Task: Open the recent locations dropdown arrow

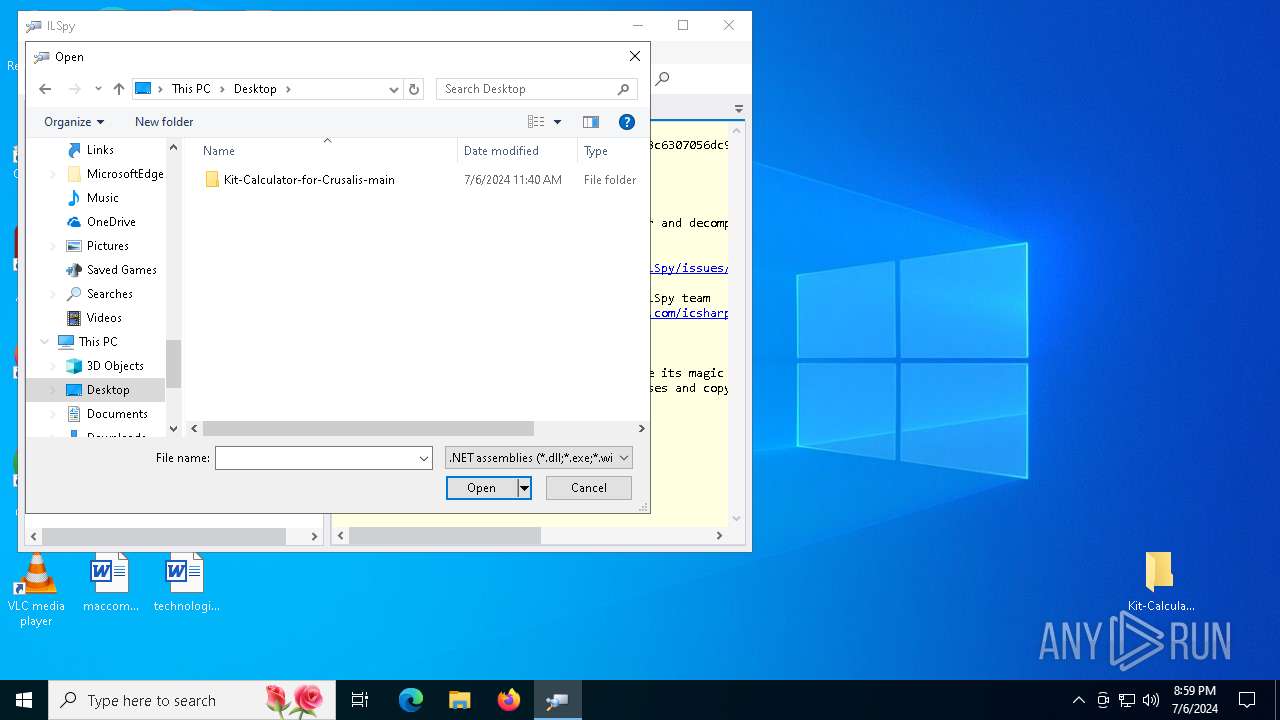Action: click(98, 89)
